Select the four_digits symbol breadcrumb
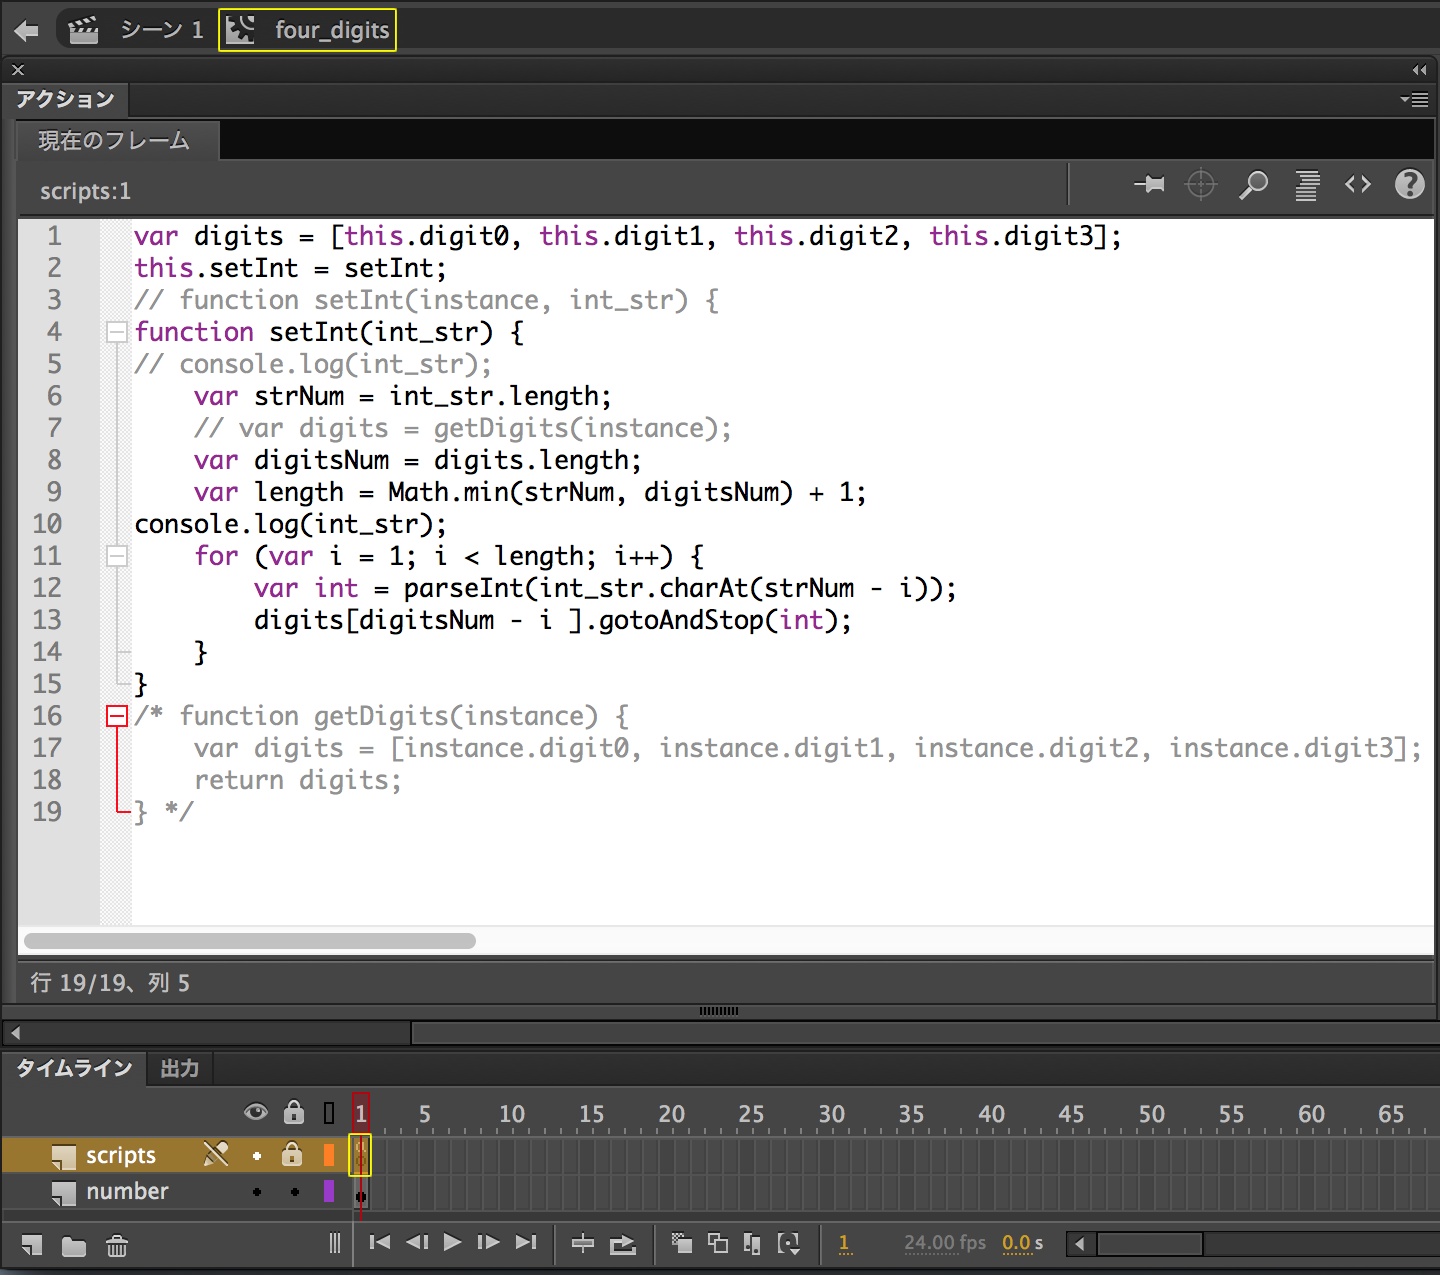Image resolution: width=1440 pixels, height=1275 pixels. (x=308, y=30)
